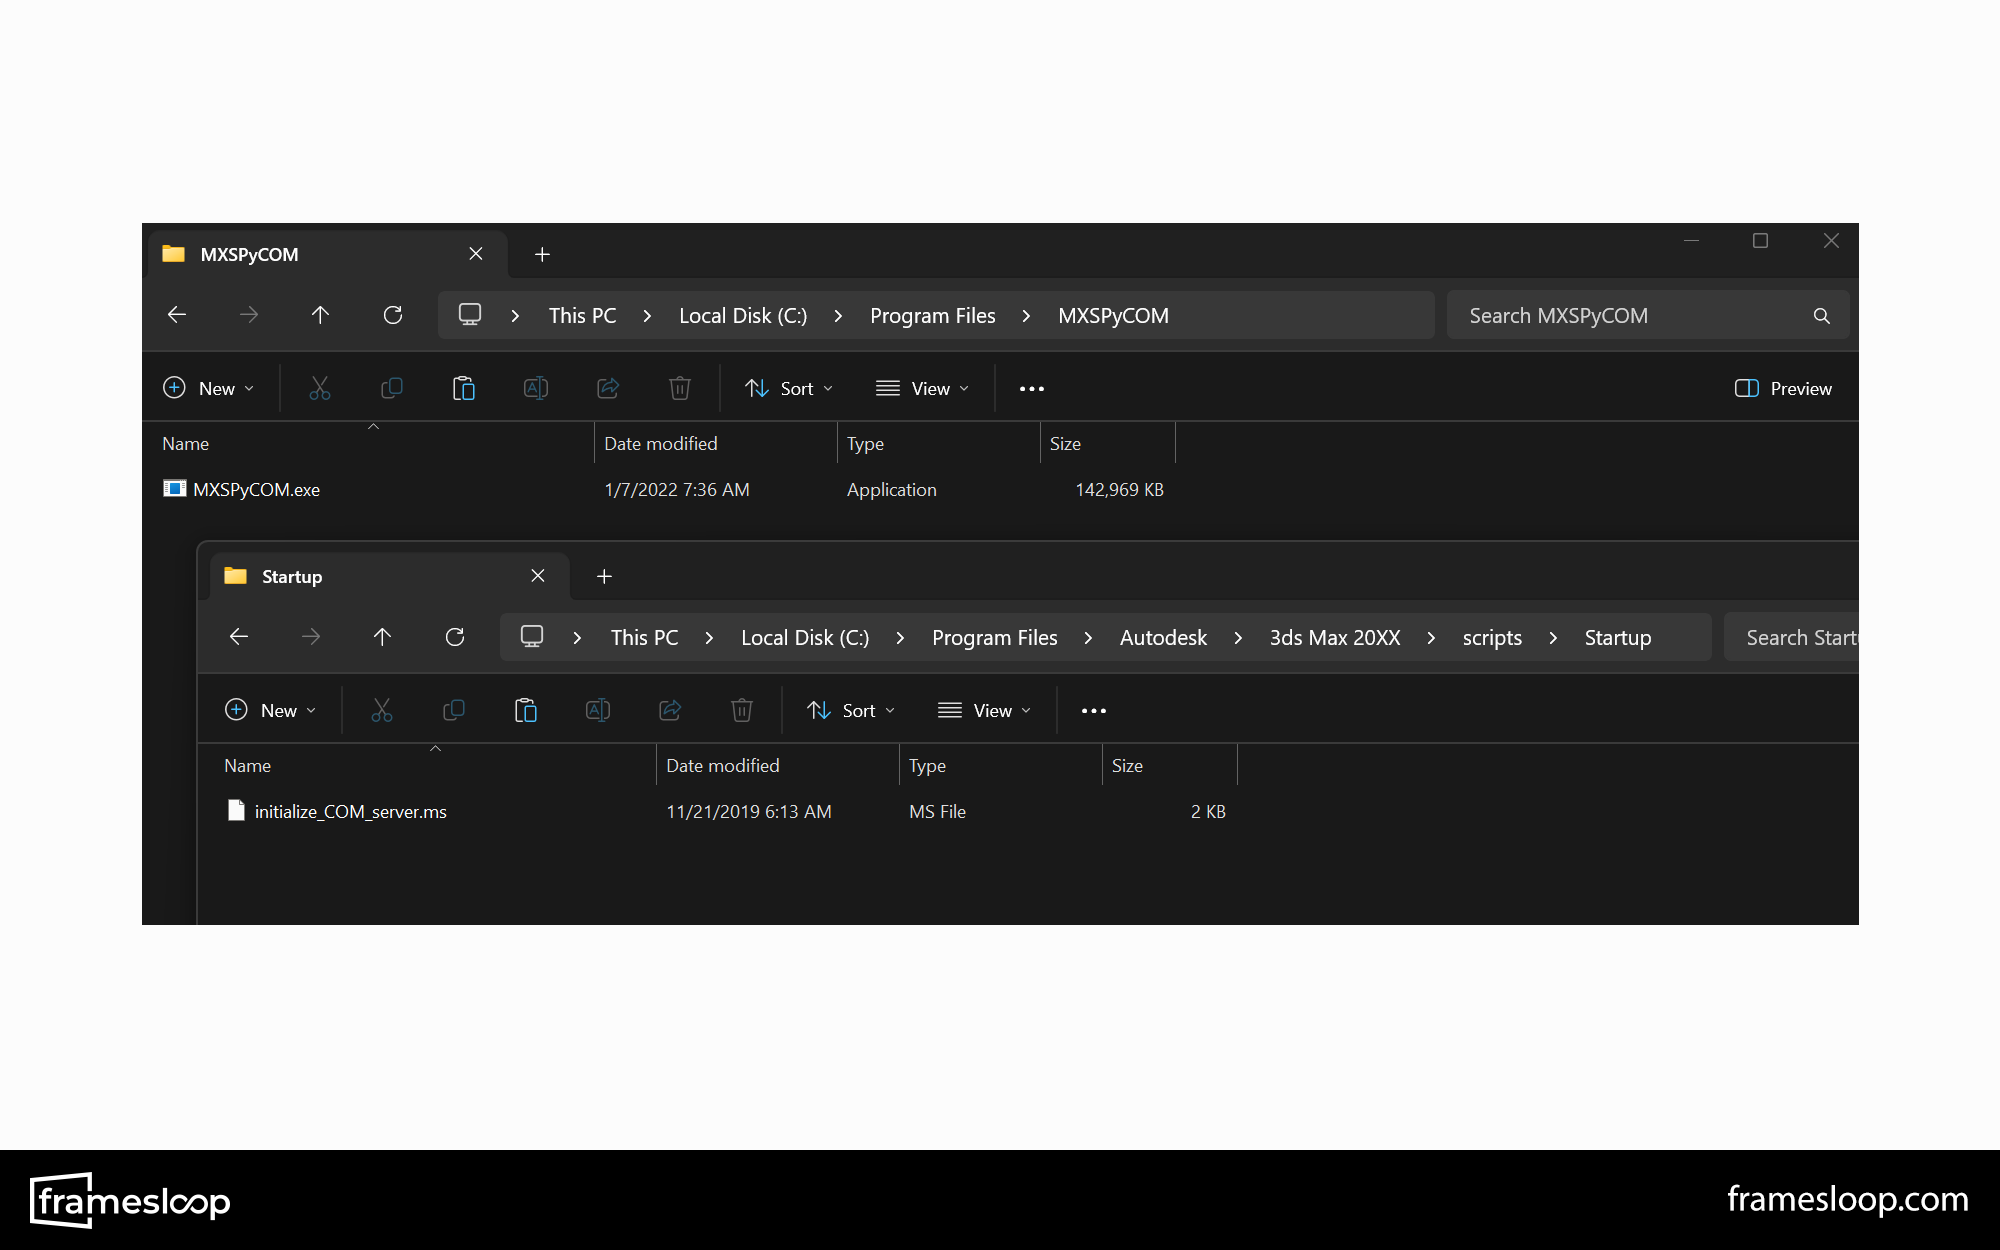2000x1250 pixels.
Task: Open Sort dropdown in Startup window
Action: pos(851,711)
